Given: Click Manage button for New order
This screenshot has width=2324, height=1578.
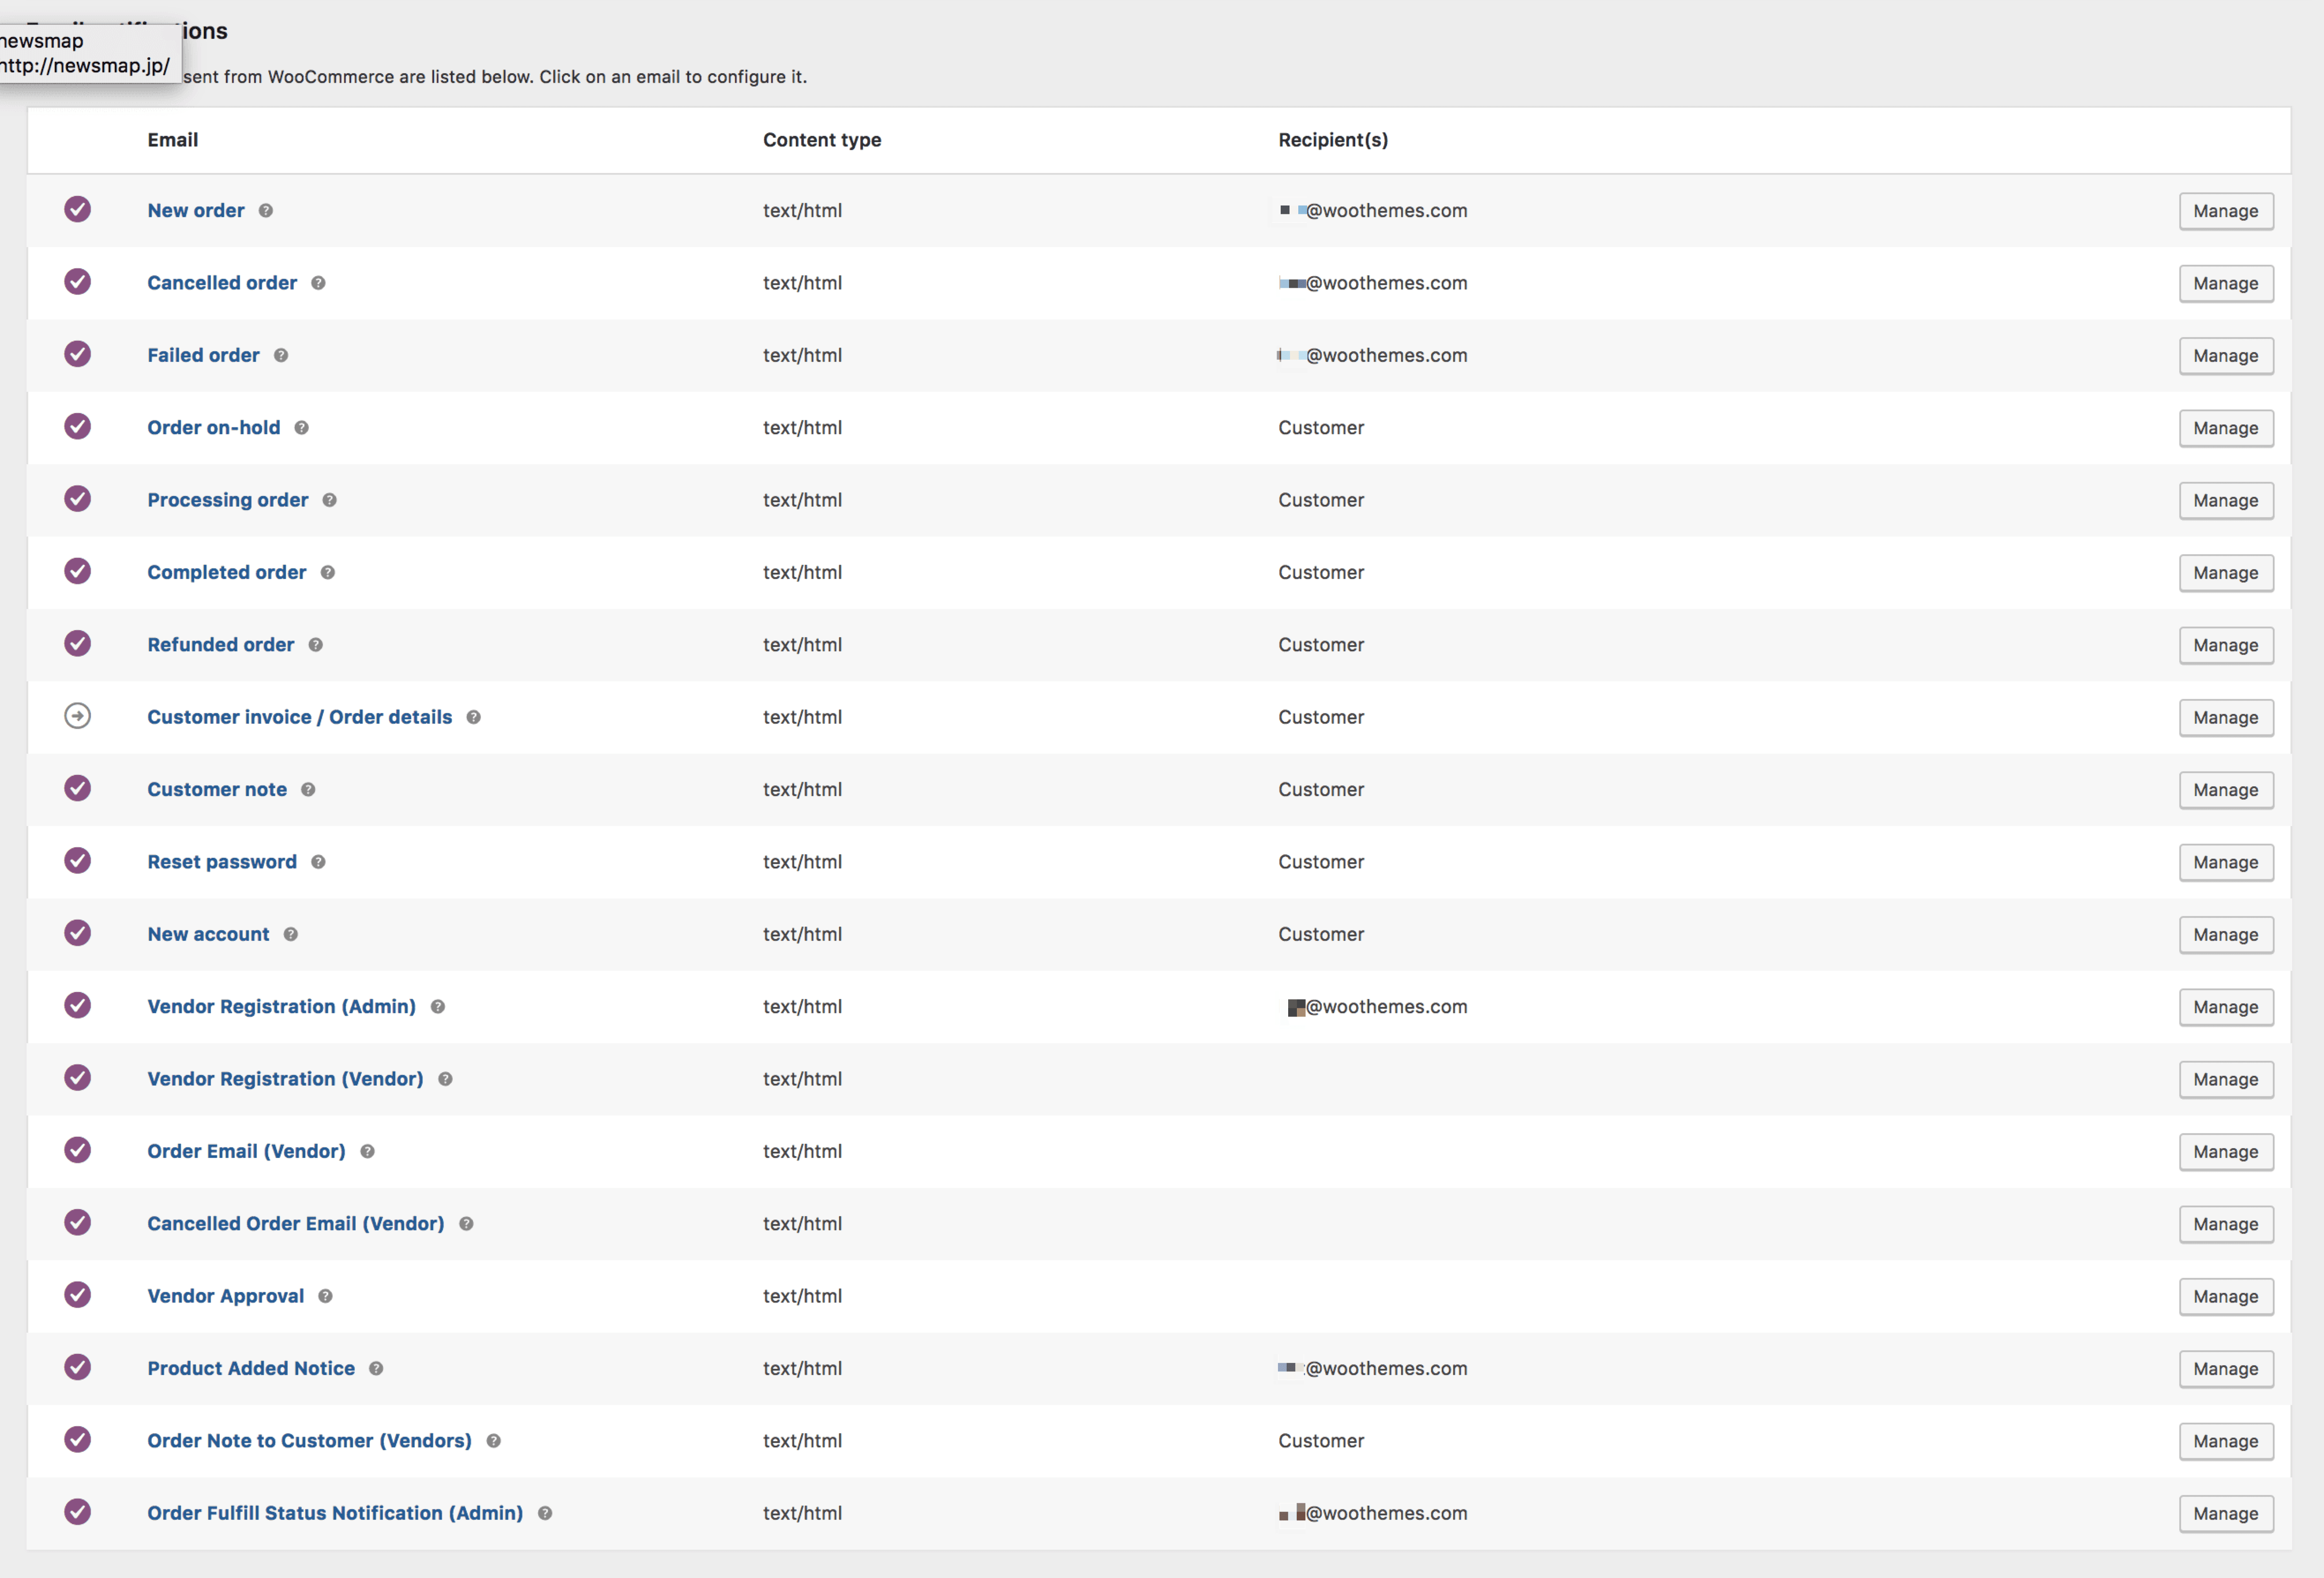Looking at the screenshot, I should pos(2226,211).
